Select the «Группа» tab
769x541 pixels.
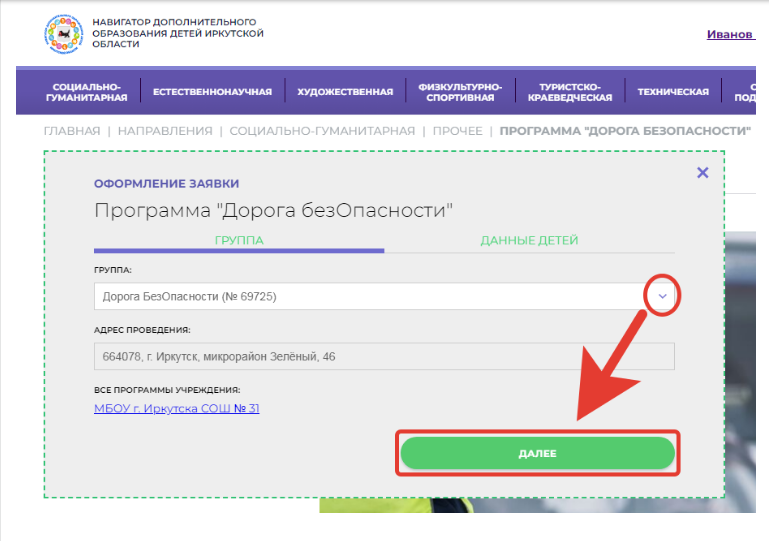(x=239, y=241)
